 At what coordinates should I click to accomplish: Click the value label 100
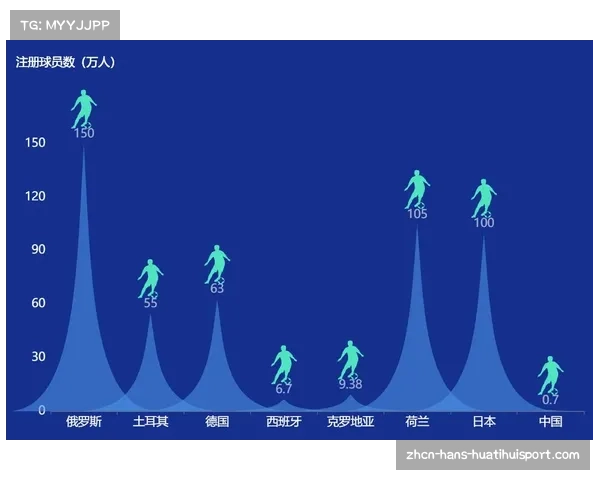pos(484,223)
